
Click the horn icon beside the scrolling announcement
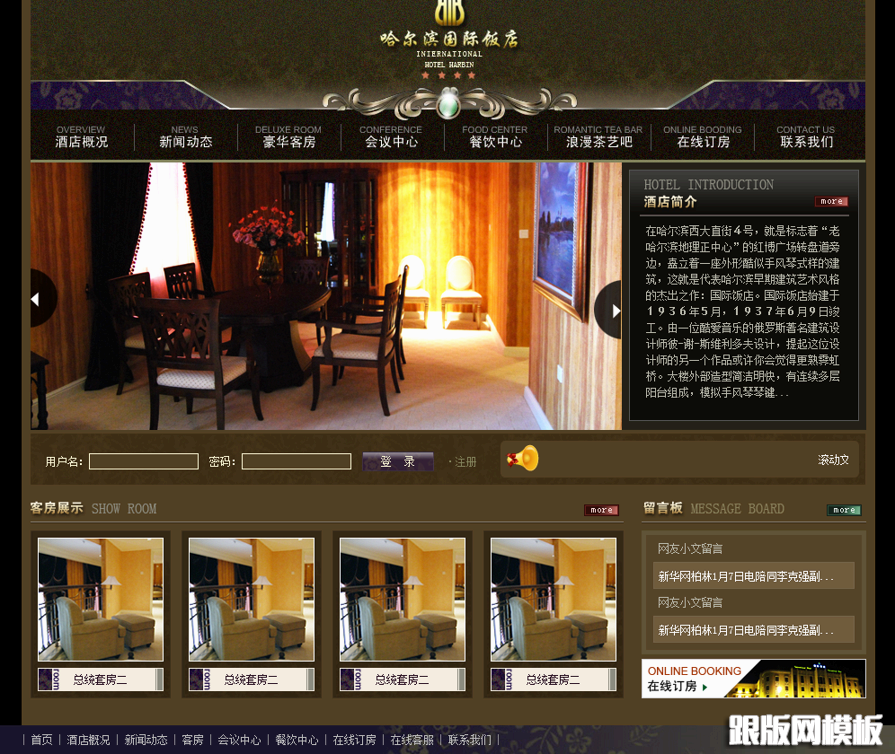[521, 459]
